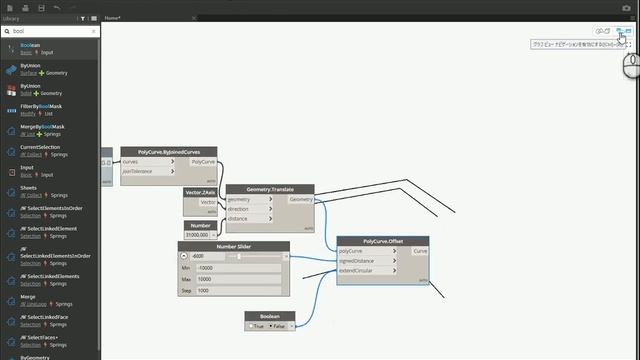Screen dimensions: 640x360
Task: Open the 'Basic' link under Boolean result
Action: pos(26,53)
